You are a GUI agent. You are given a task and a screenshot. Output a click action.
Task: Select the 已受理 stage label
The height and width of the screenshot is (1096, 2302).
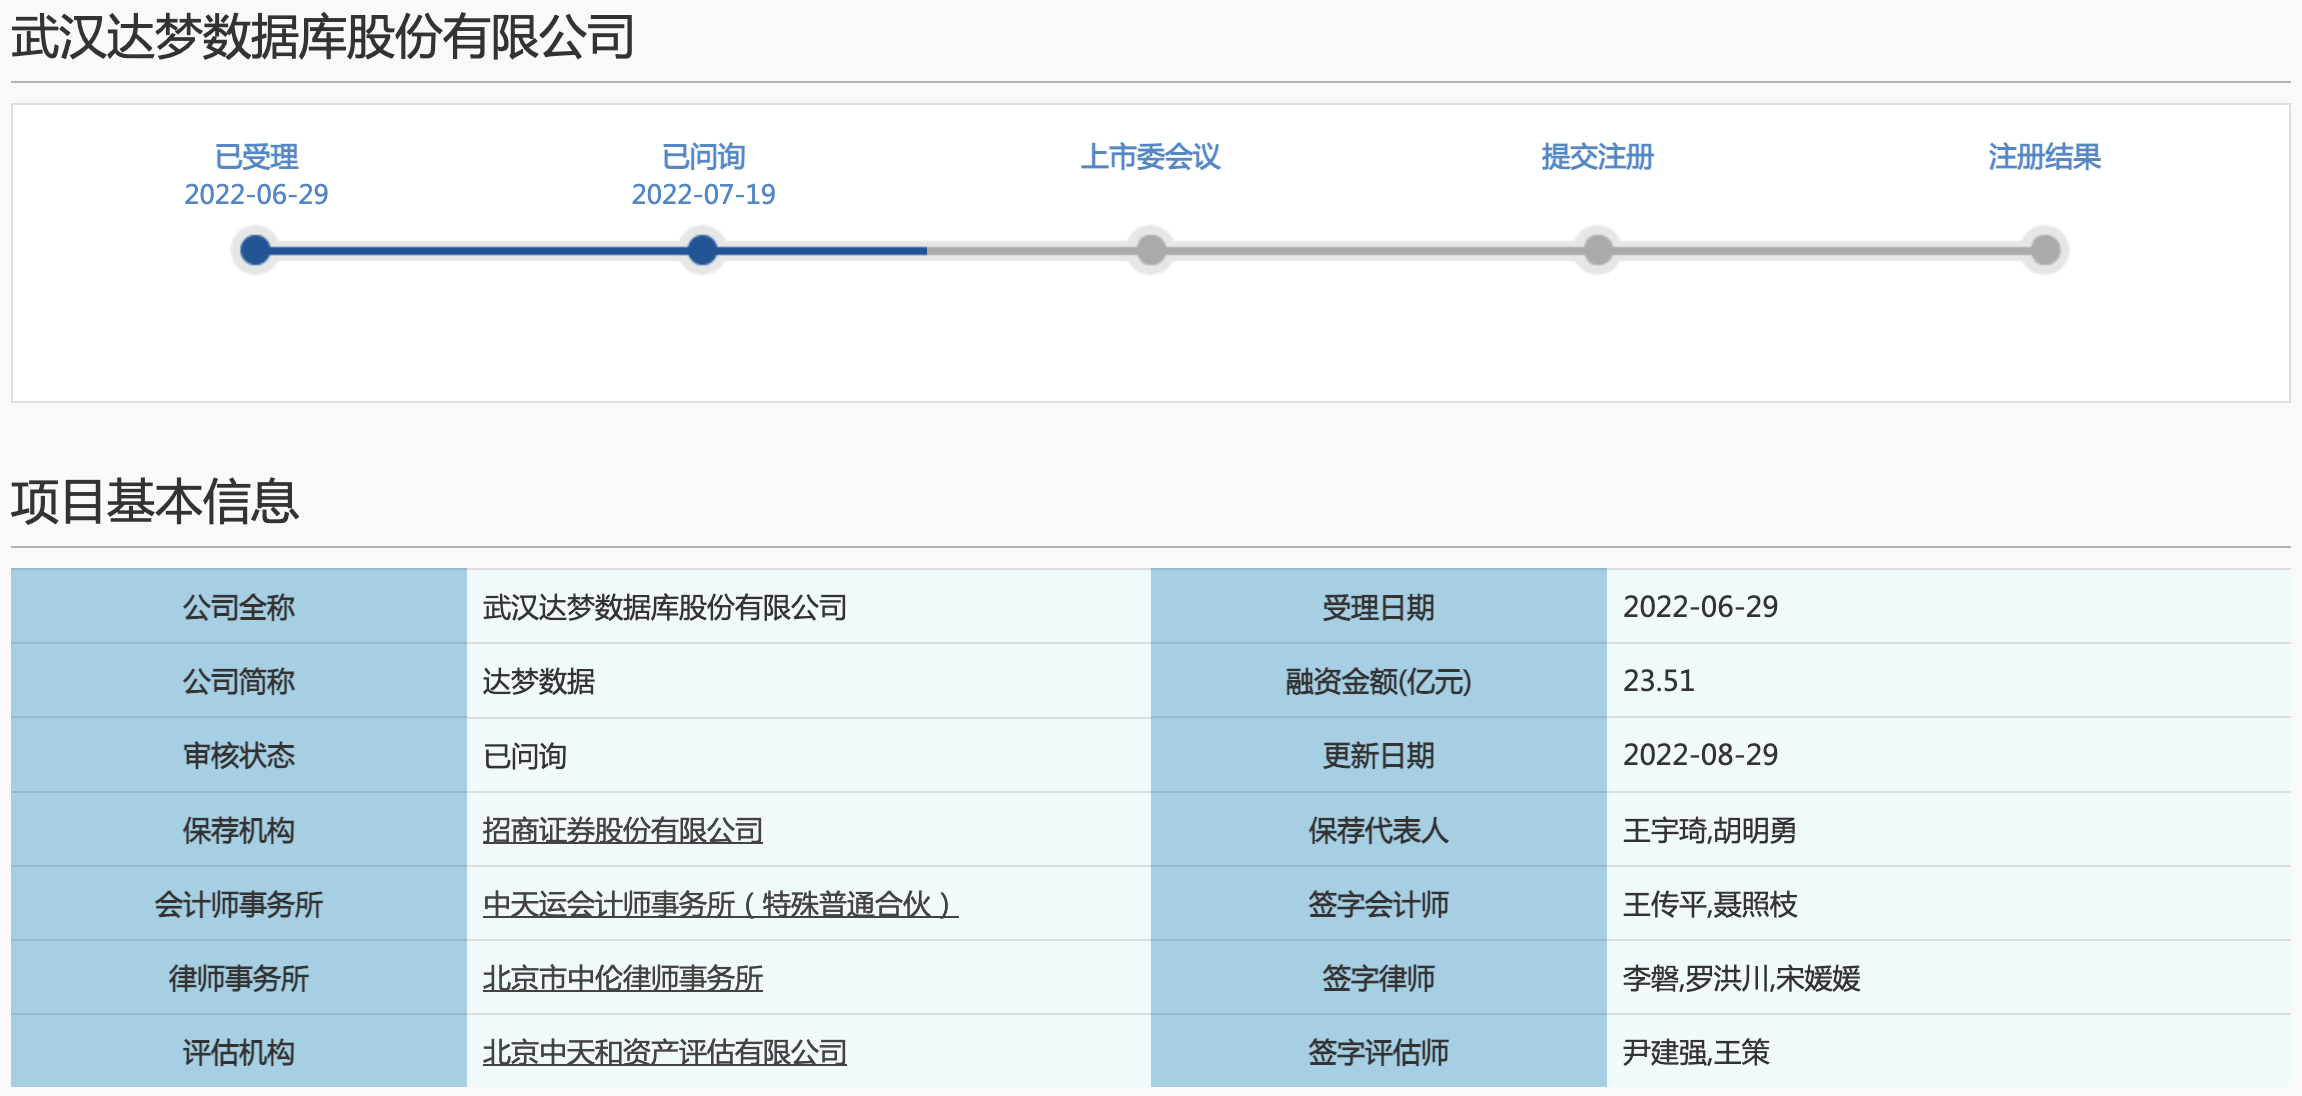click(256, 157)
